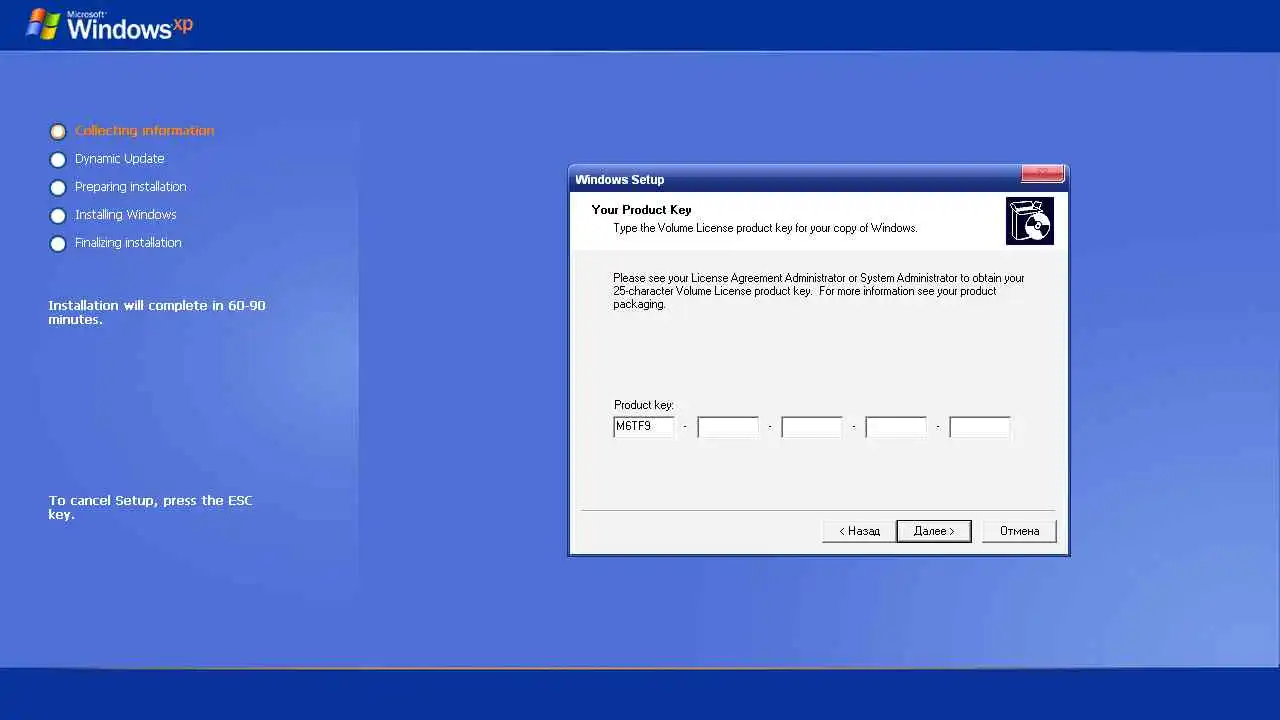The image size is (1280, 720).
Task: Click the fifth product key field
Action: pyautogui.click(x=980, y=427)
